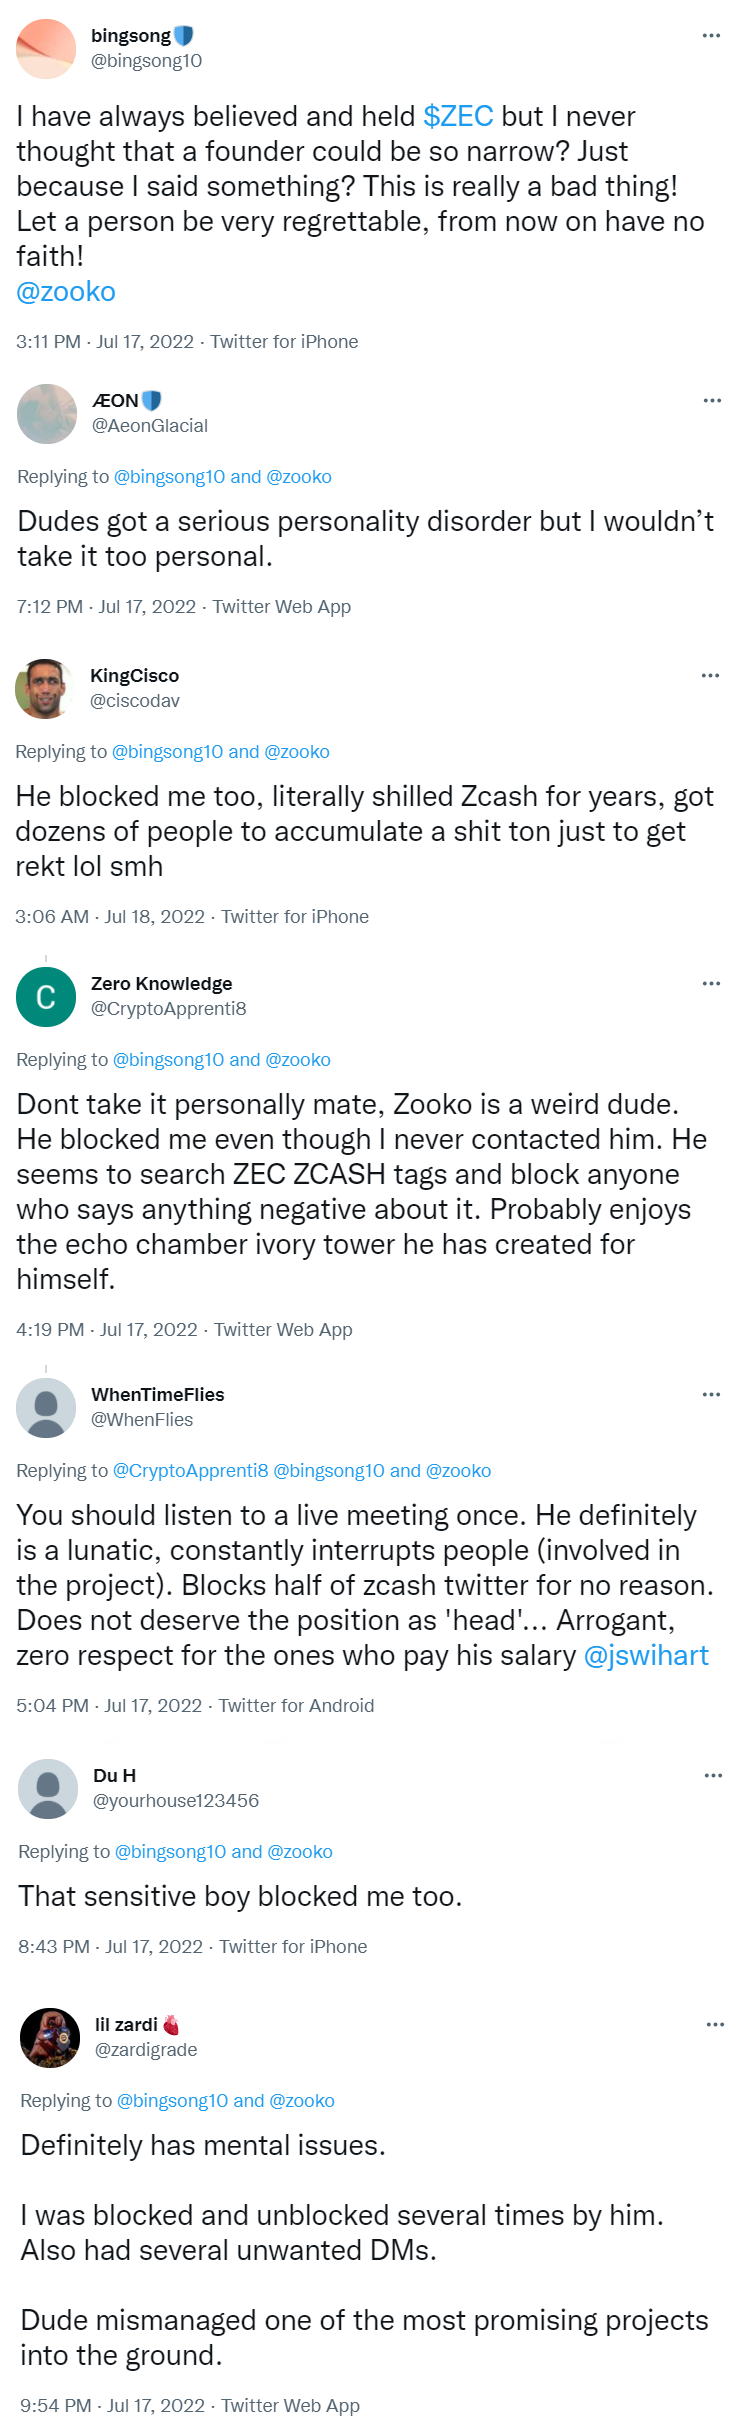Open the @CryptoApprenti8 link in WhenTimeFlies' reply

(190, 1471)
